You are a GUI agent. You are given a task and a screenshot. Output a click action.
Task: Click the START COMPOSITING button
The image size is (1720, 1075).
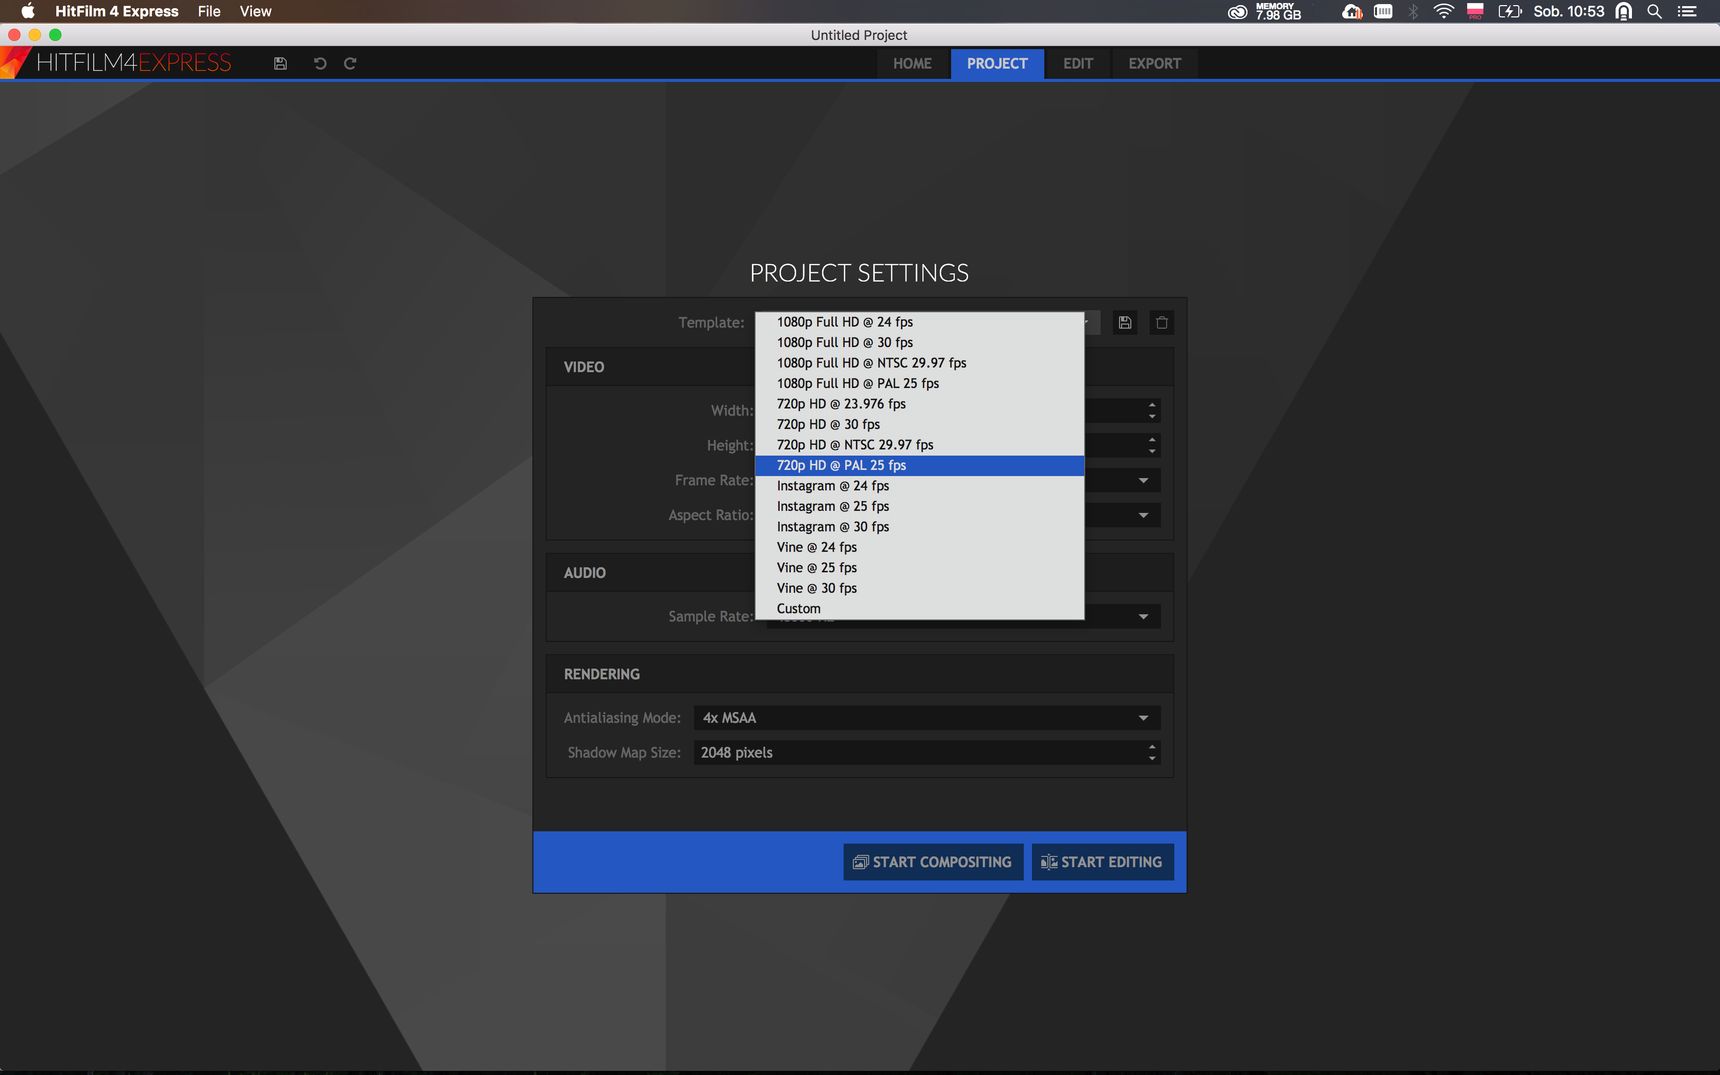(x=933, y=862)
